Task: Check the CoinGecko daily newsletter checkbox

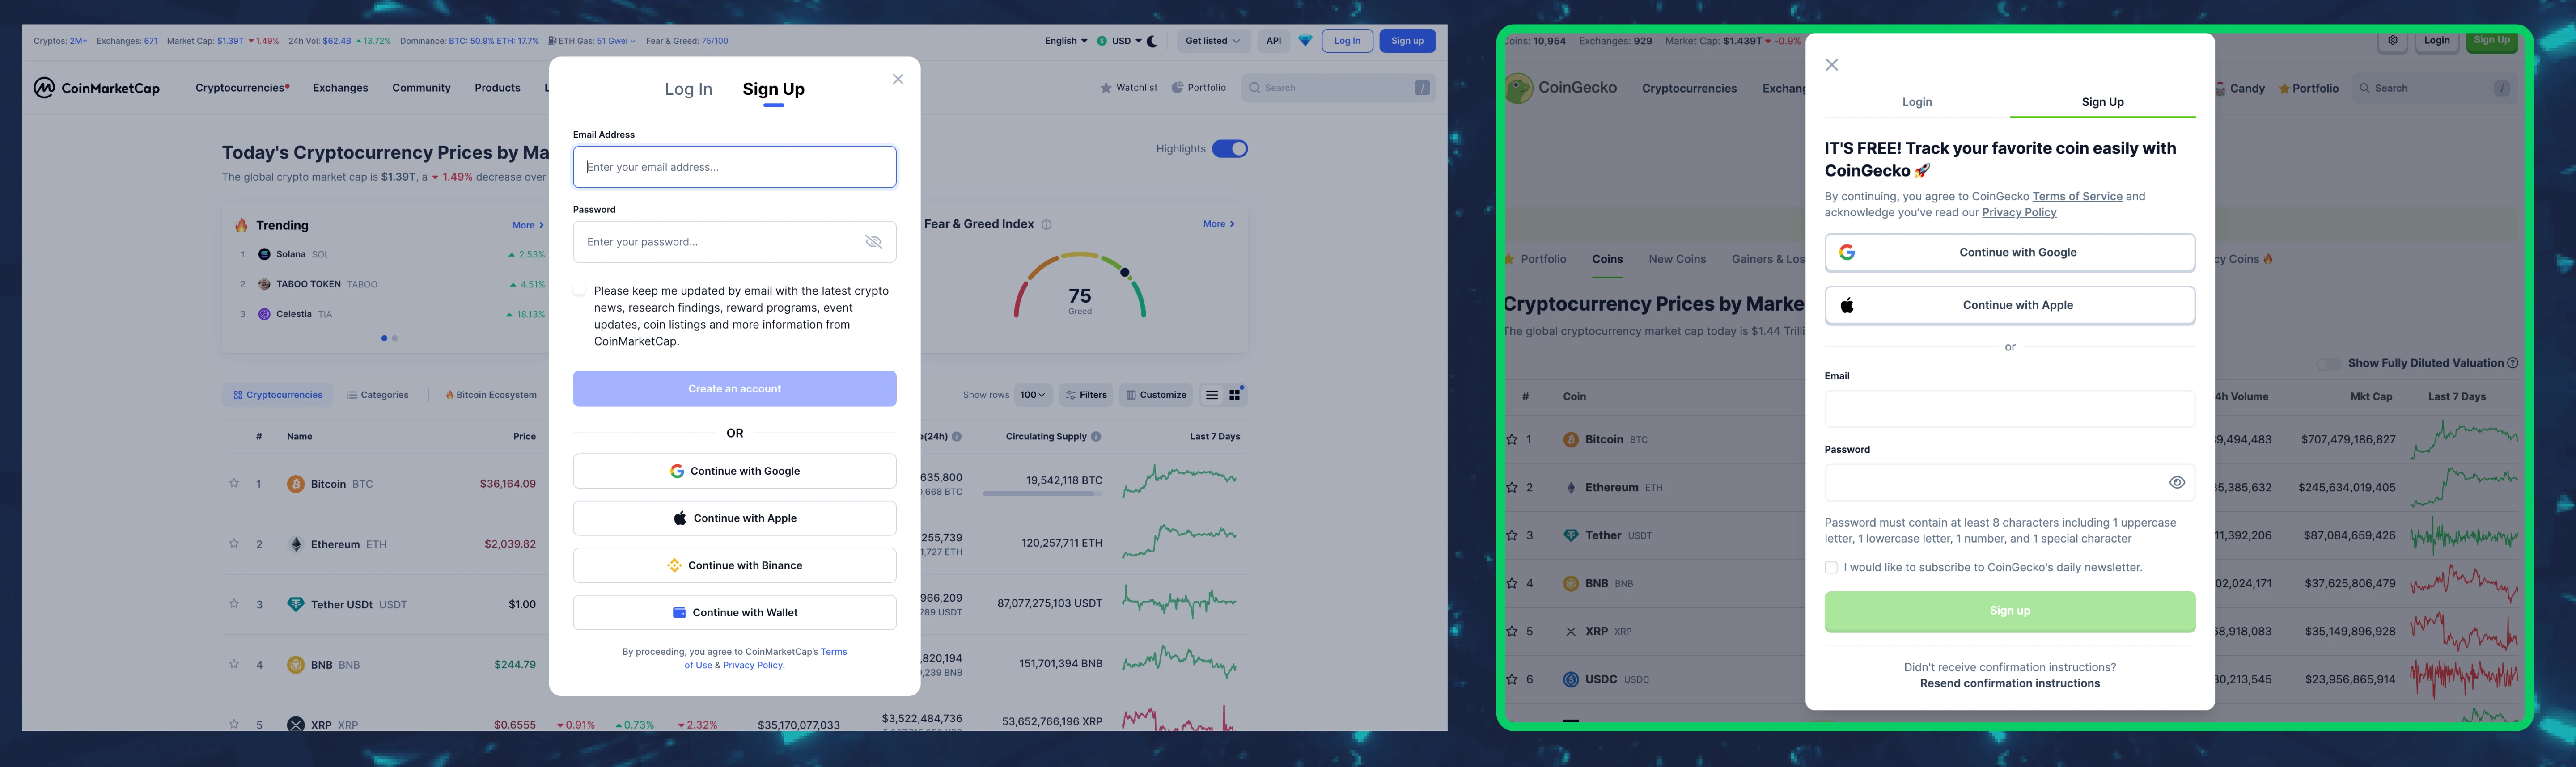Action: 1831,567
